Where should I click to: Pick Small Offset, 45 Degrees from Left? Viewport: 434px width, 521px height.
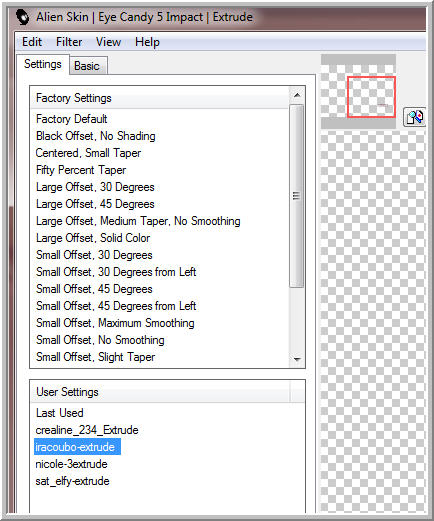[116, 306]
